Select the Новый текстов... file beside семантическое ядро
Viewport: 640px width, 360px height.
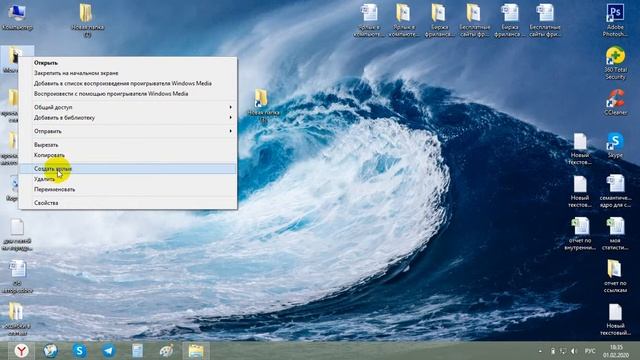[580, 191]
